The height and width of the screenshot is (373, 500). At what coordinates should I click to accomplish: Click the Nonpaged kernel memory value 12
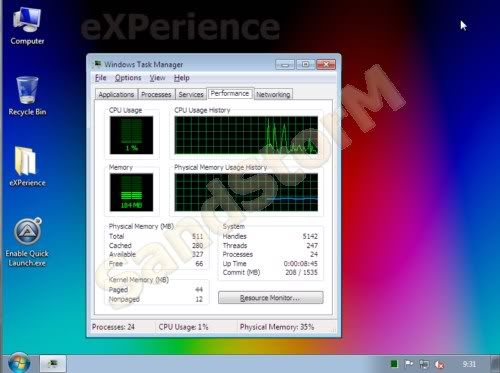[199, 299]
